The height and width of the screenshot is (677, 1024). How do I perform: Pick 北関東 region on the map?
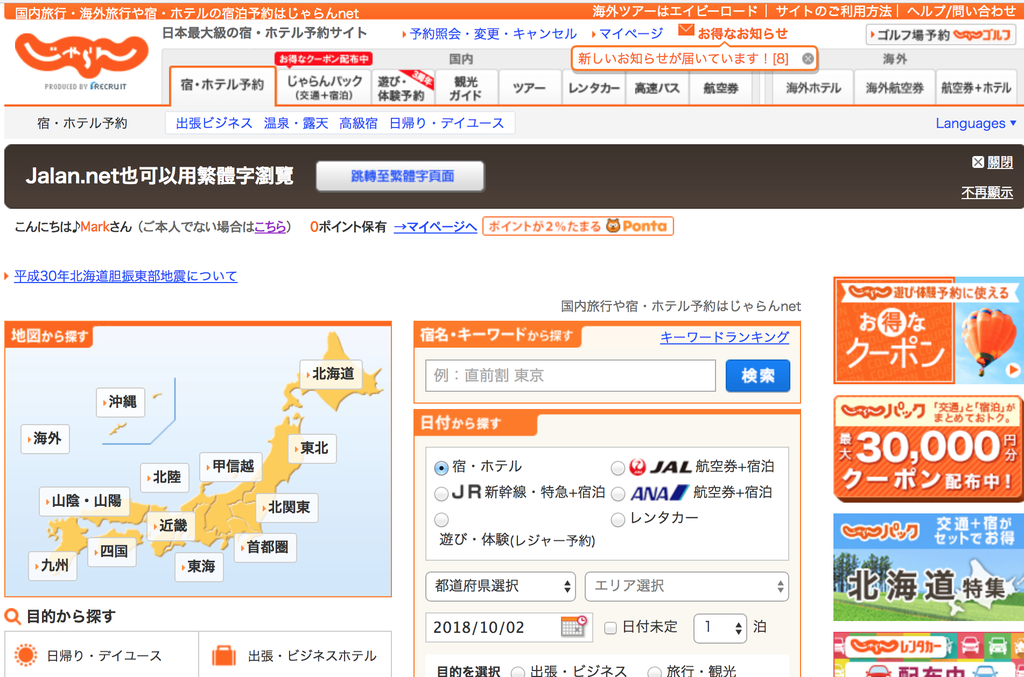click(x=287, y=507)
